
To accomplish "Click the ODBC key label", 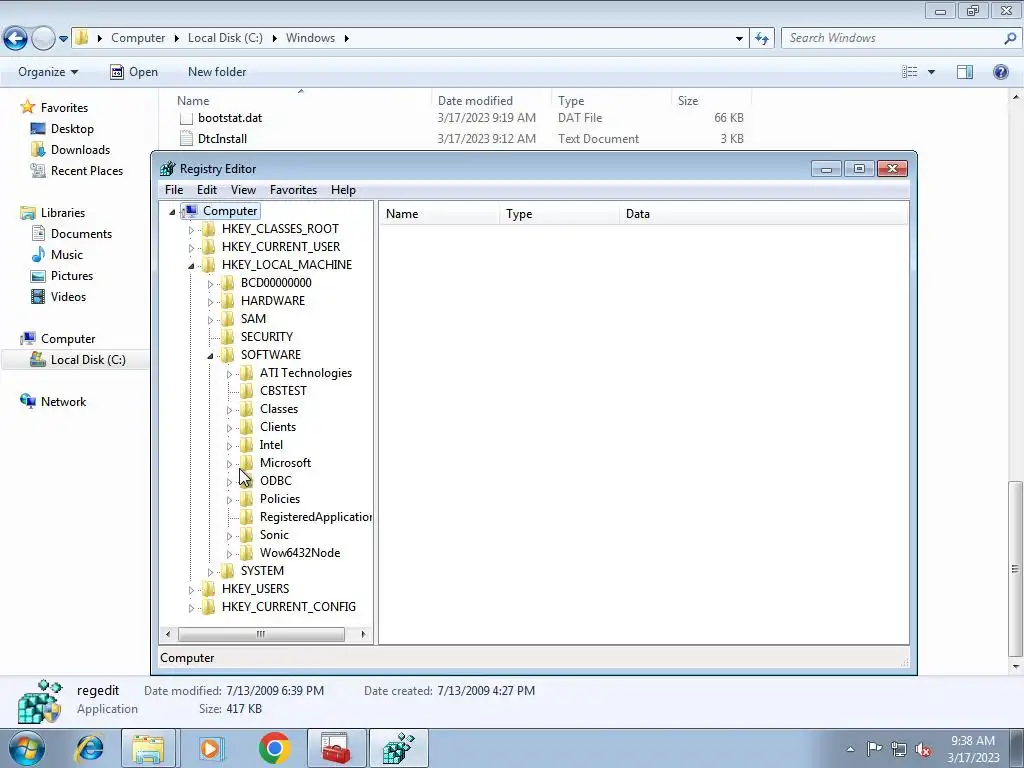I will (276, 481).
